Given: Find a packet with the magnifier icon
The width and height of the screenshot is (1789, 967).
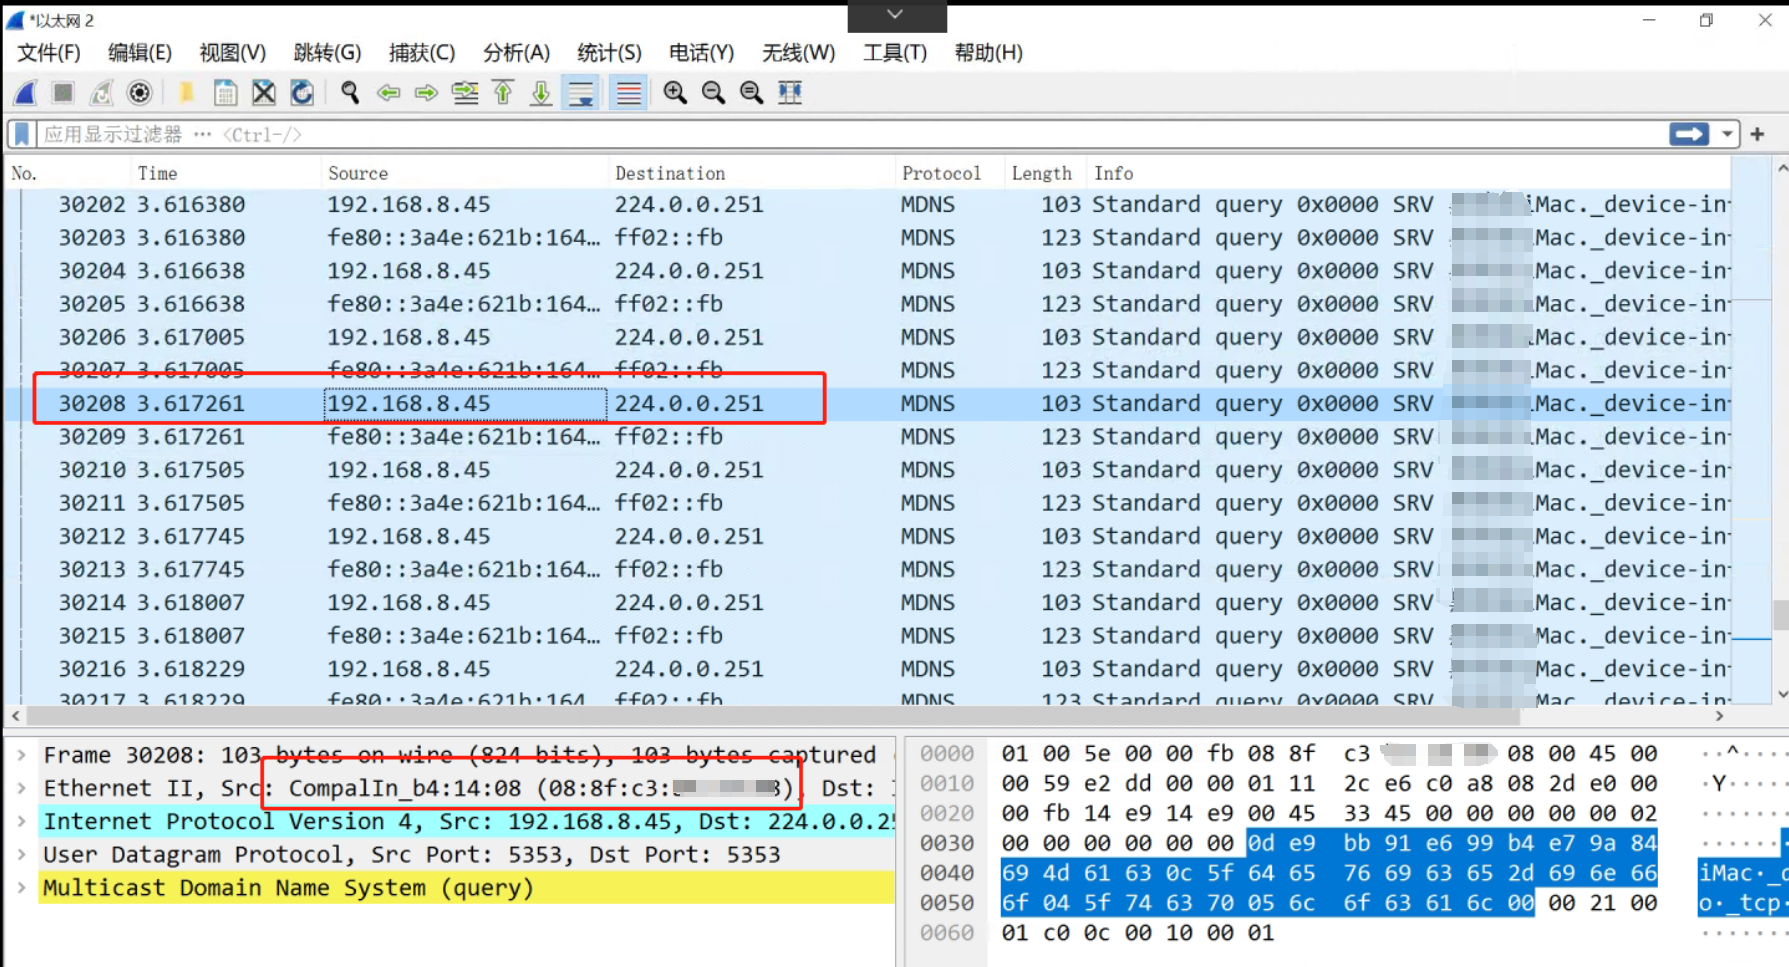Looking at the screenshot, I should point(349,93).
